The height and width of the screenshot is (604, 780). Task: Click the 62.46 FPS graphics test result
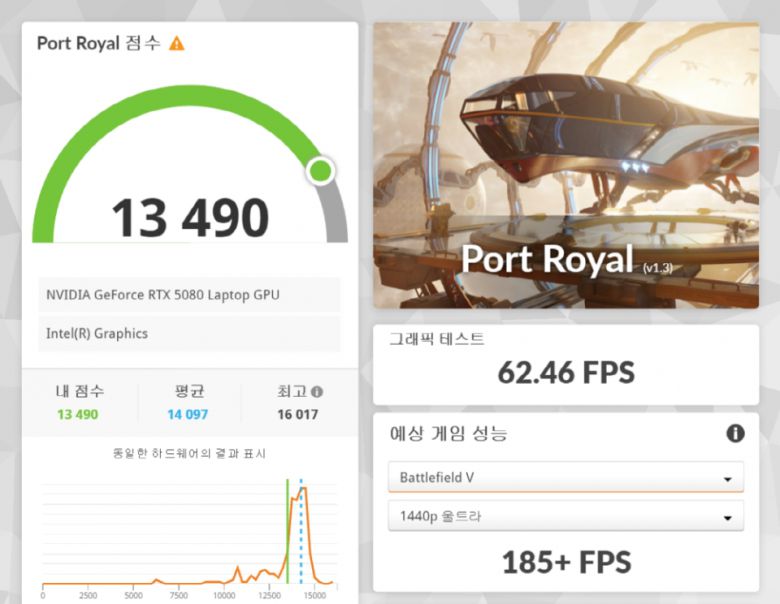[x=565, y=373]
